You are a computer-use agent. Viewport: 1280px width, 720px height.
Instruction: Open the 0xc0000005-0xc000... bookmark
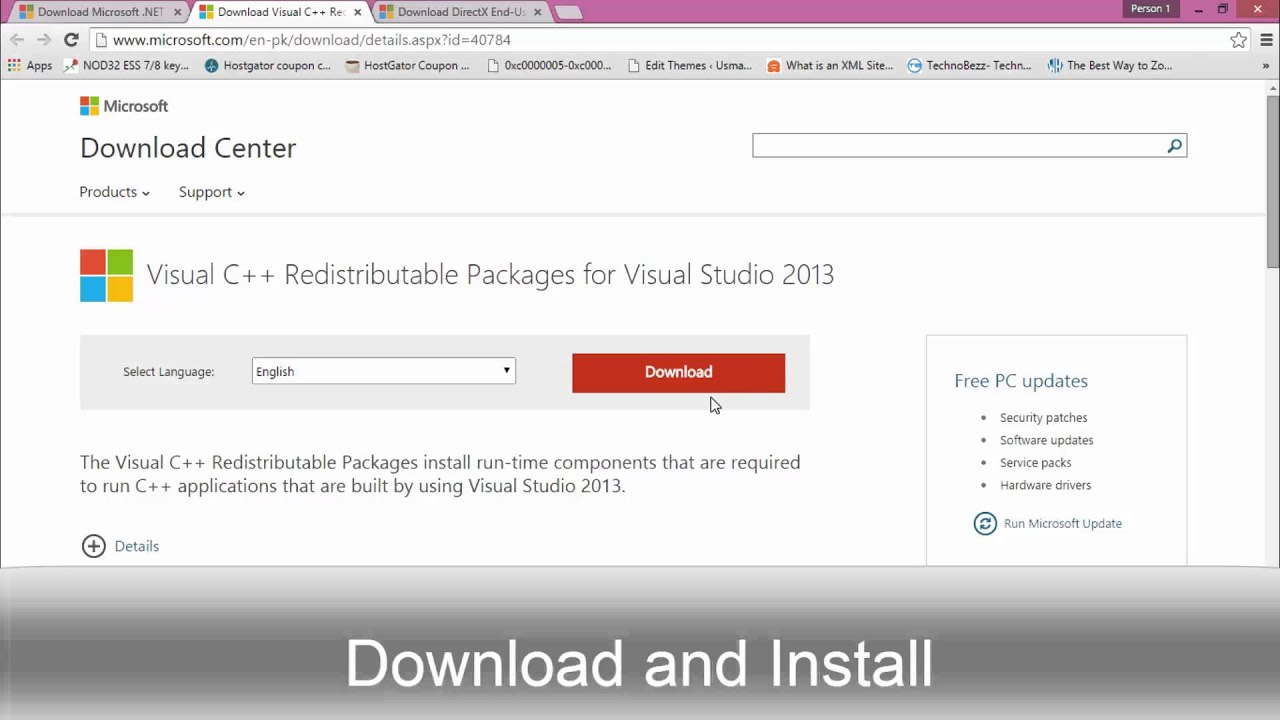[x=549, y=66]
